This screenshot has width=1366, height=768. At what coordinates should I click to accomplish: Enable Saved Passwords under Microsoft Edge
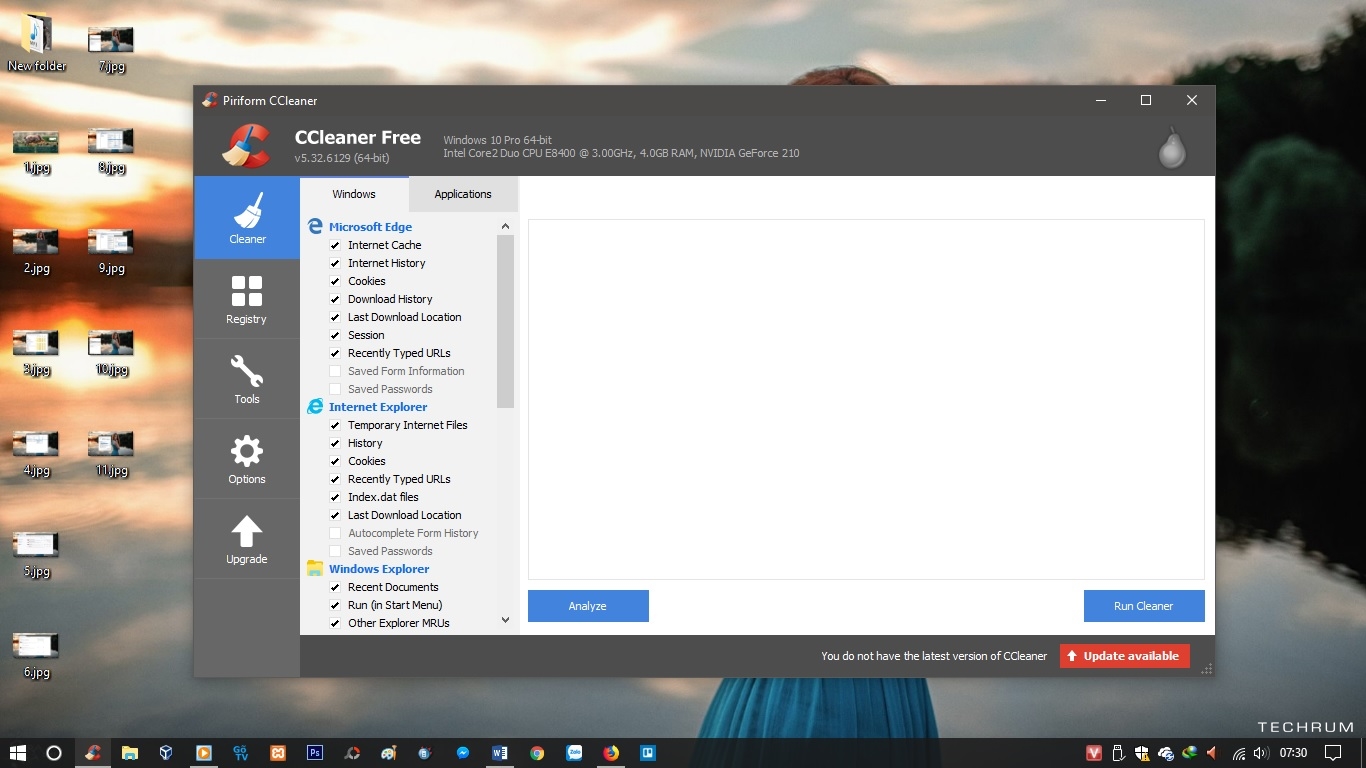(x=335, y=389)
